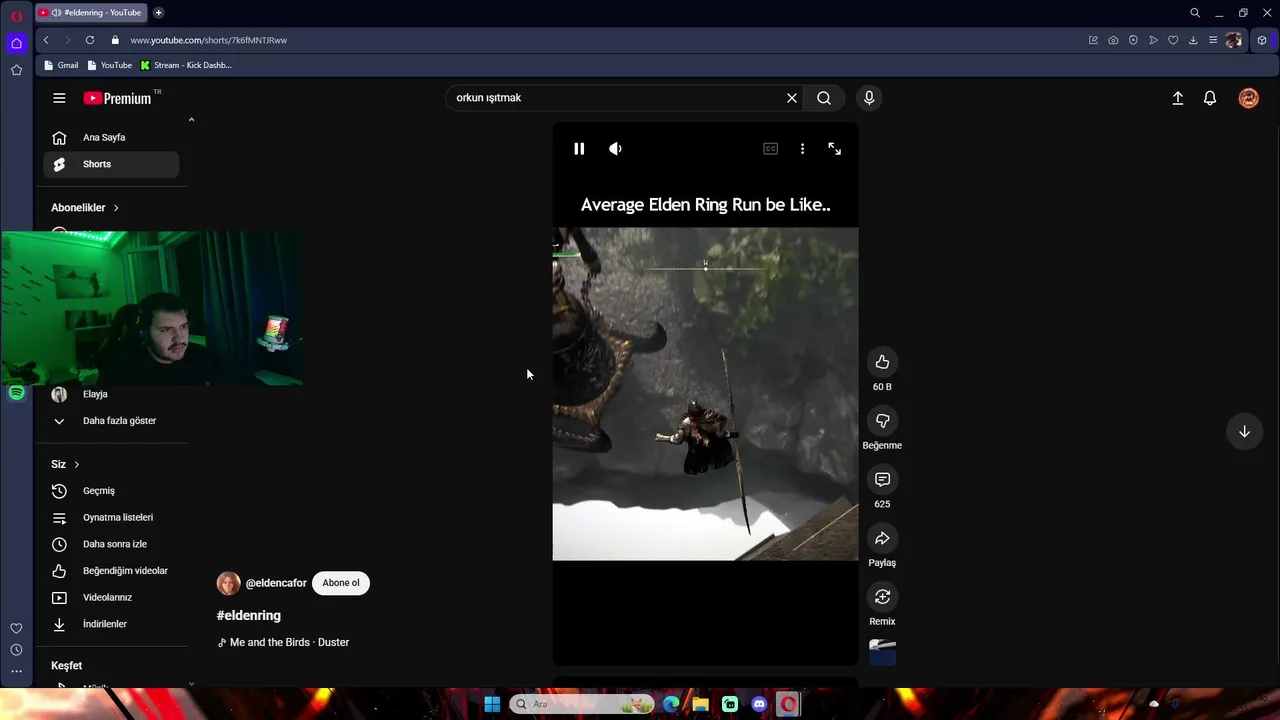Open İndirilenler downloads
Screen dimensions: 1280x720
(x=111, y=624)
